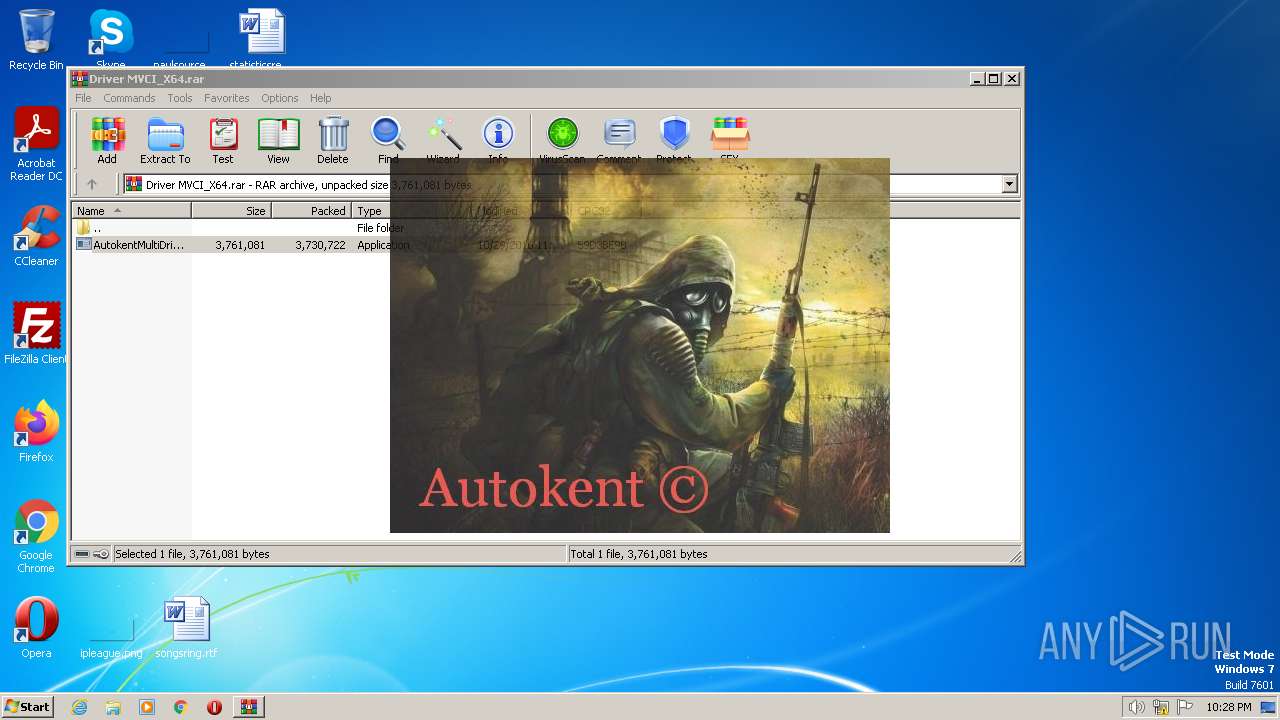Image resolution: width=1280 pixels, height=720 pixels.
Task: Switch to WinRAR taskbar button
Action: coord(248,707)
